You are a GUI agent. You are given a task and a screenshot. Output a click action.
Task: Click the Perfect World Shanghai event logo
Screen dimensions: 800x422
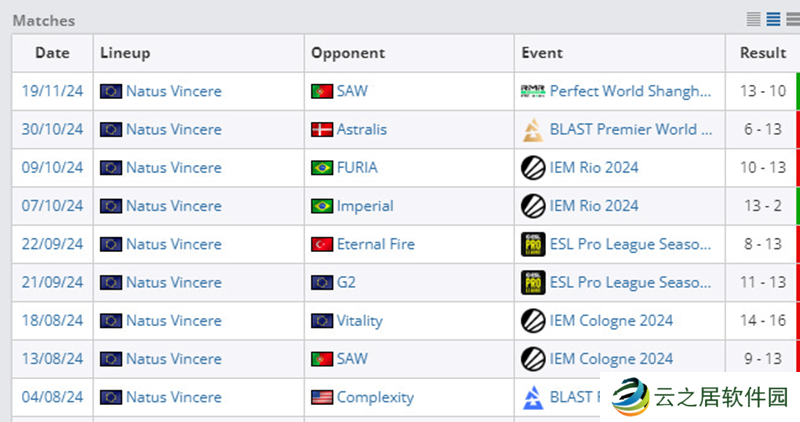pos(533,92)
